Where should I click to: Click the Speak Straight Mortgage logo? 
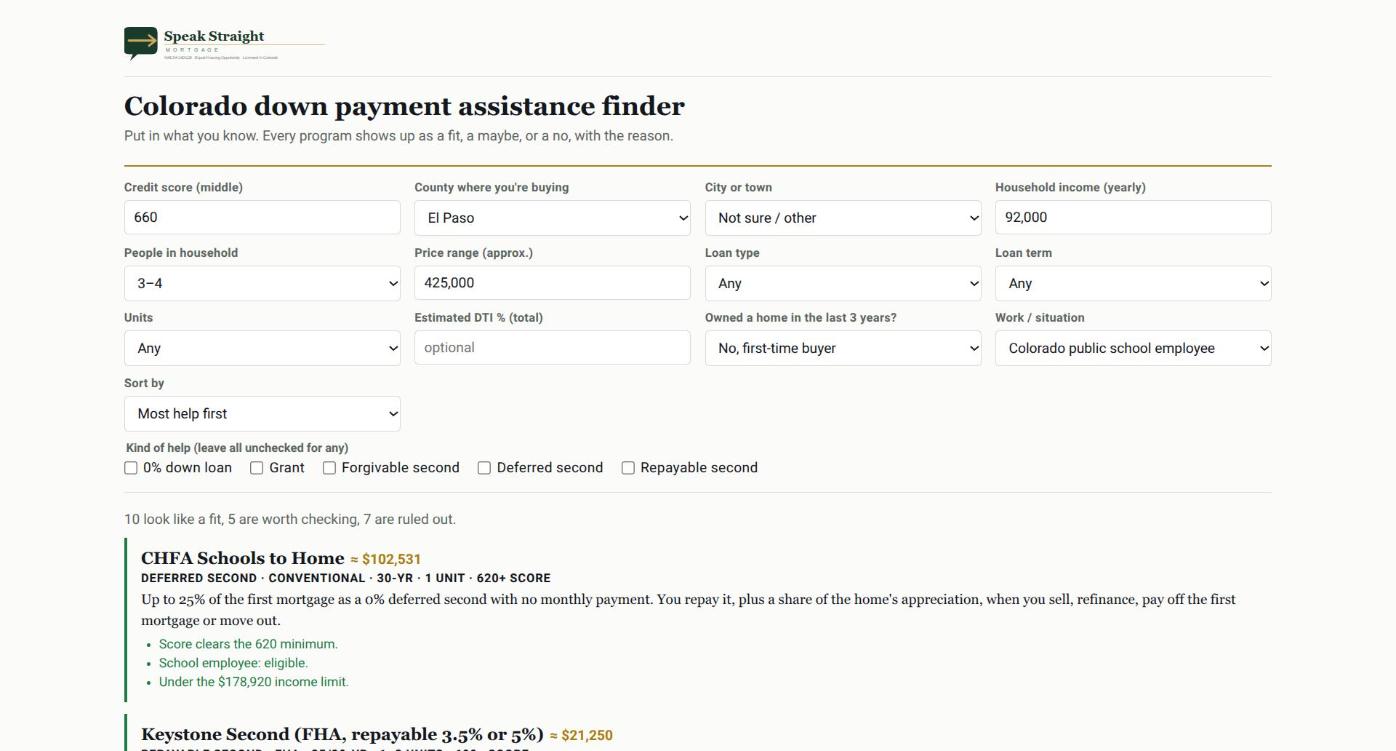coord(224,44)
